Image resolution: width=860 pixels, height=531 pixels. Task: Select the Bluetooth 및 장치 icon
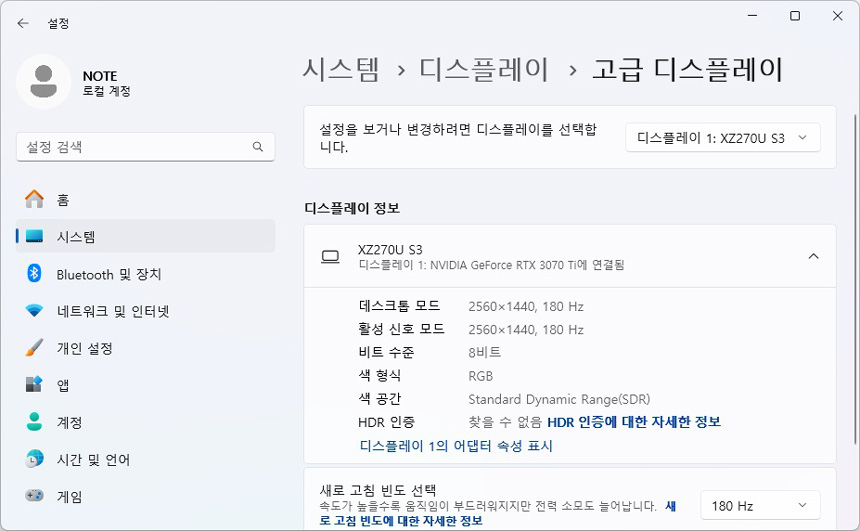[34, 273]
